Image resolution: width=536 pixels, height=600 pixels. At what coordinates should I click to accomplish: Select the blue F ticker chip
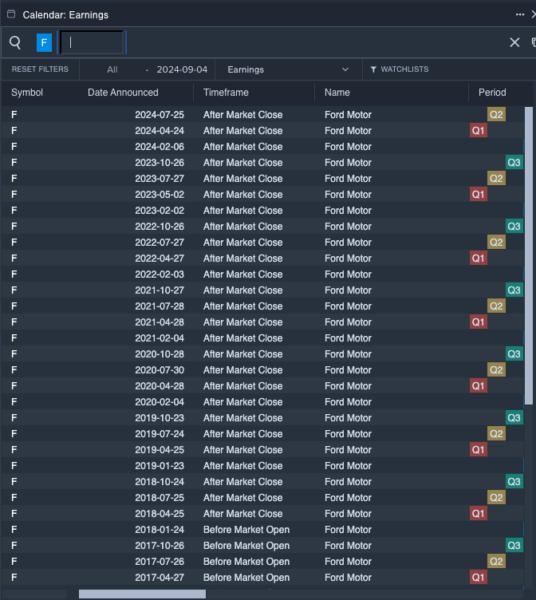pos(44,42)
